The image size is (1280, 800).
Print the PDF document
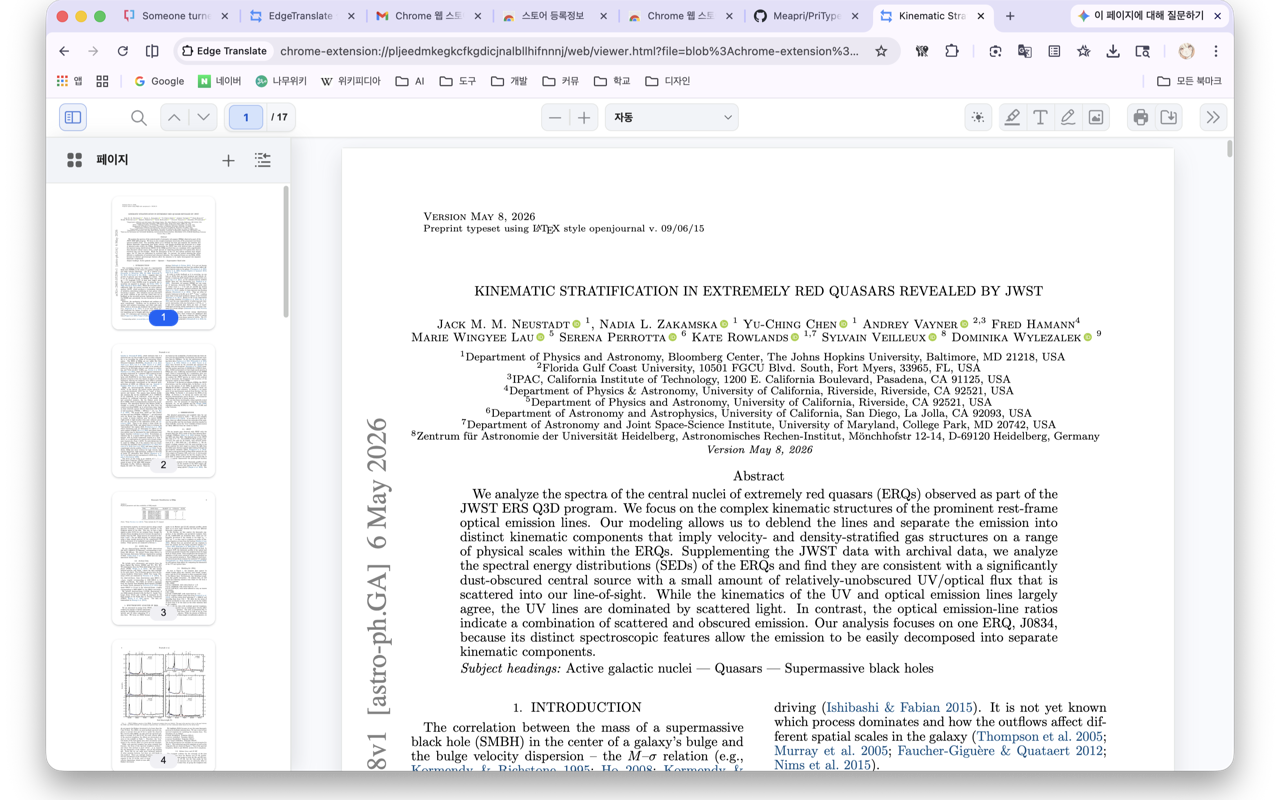(1141, 118)
